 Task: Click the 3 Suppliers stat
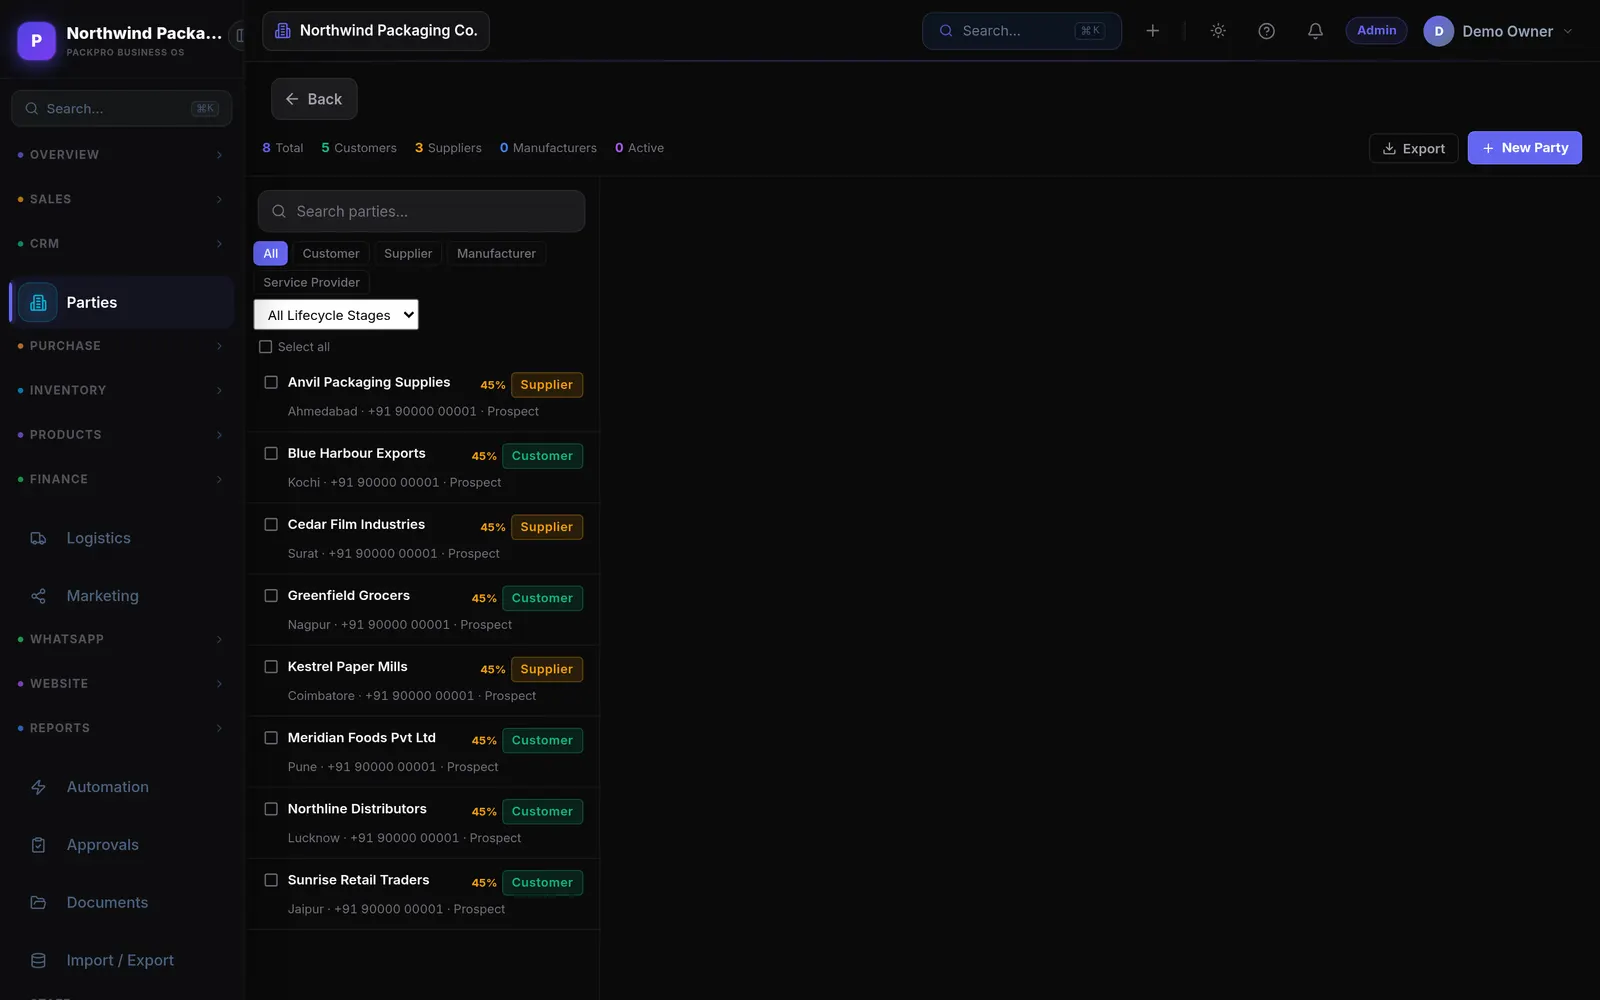click(x=448, y=148)
